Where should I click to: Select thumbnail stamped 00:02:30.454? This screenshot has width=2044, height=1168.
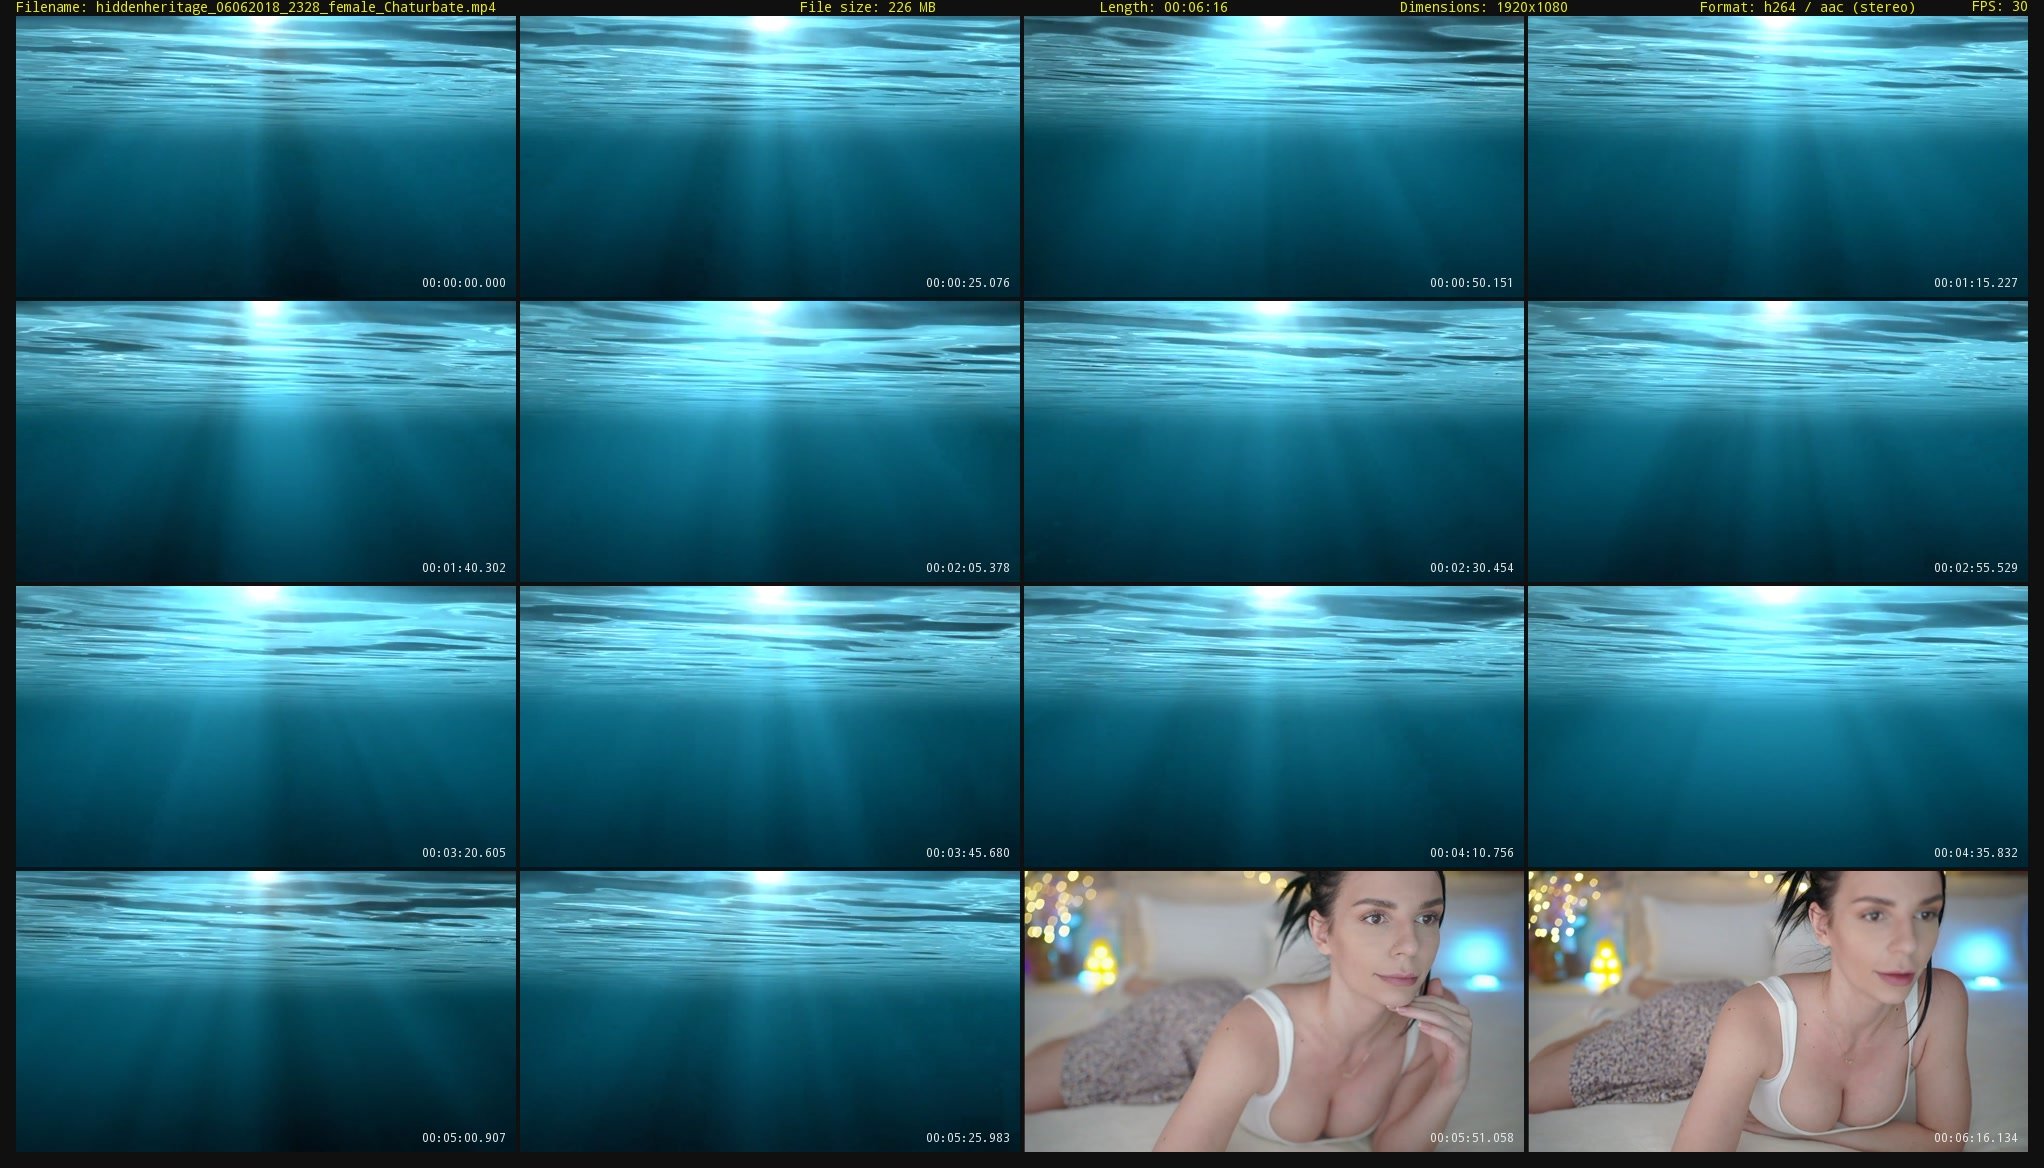[x=1274, y=442]
